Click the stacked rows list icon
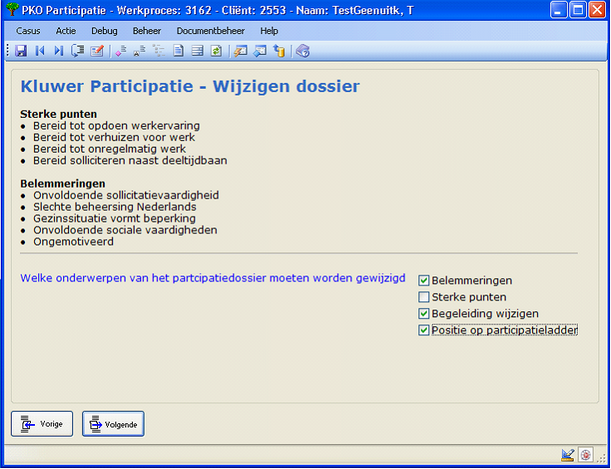This screenshot has width=611, height=469. pyautogui.click(x=197, y=51)
